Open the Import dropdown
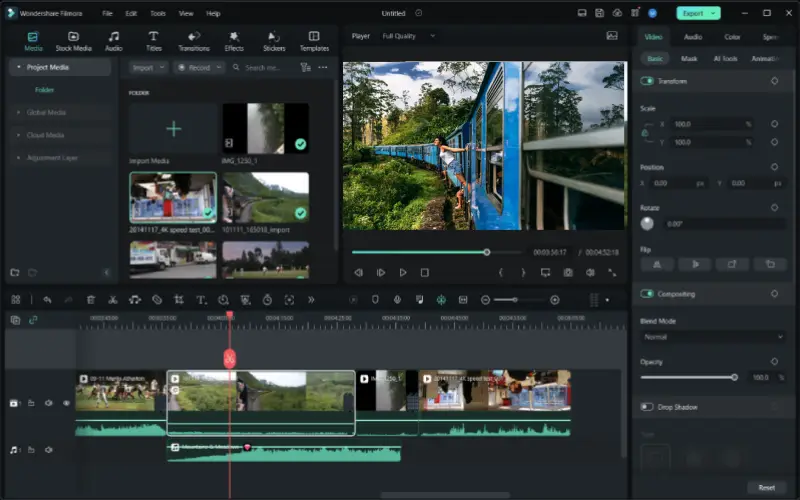The width and height of the screenshot is (800, 500). click(148, 67)
